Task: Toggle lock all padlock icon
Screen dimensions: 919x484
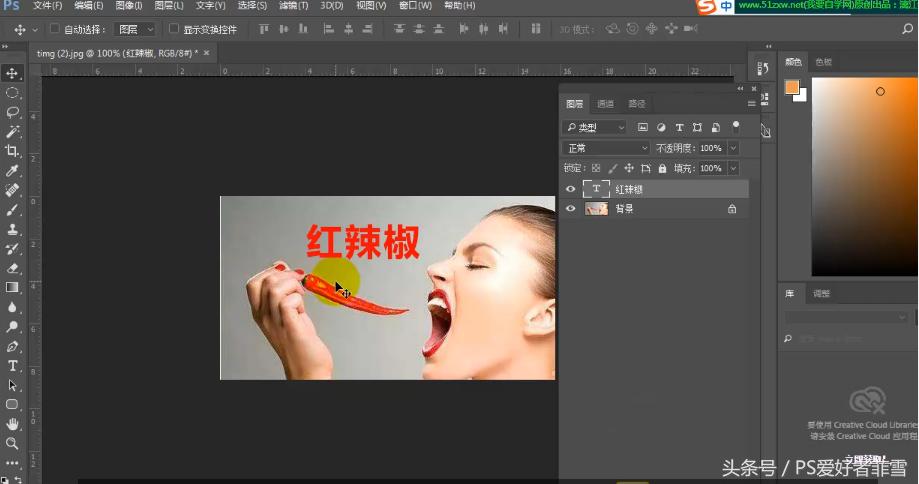Action: [662, 168]
